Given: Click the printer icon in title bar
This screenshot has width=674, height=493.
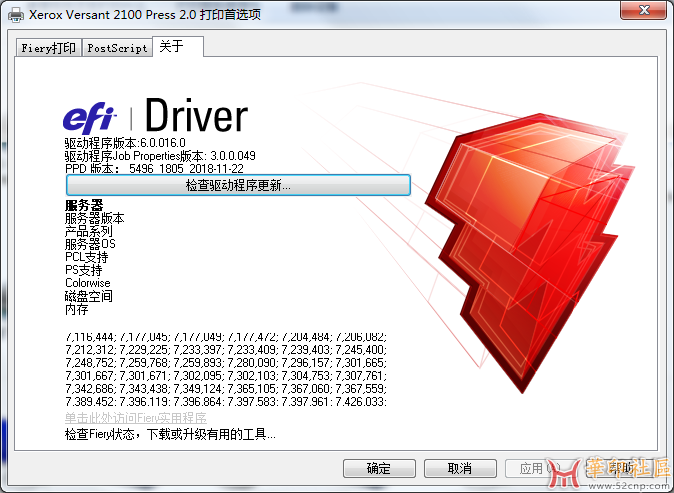Looking at the screenshot, I should pyautogui.click(x=16, y=15).
